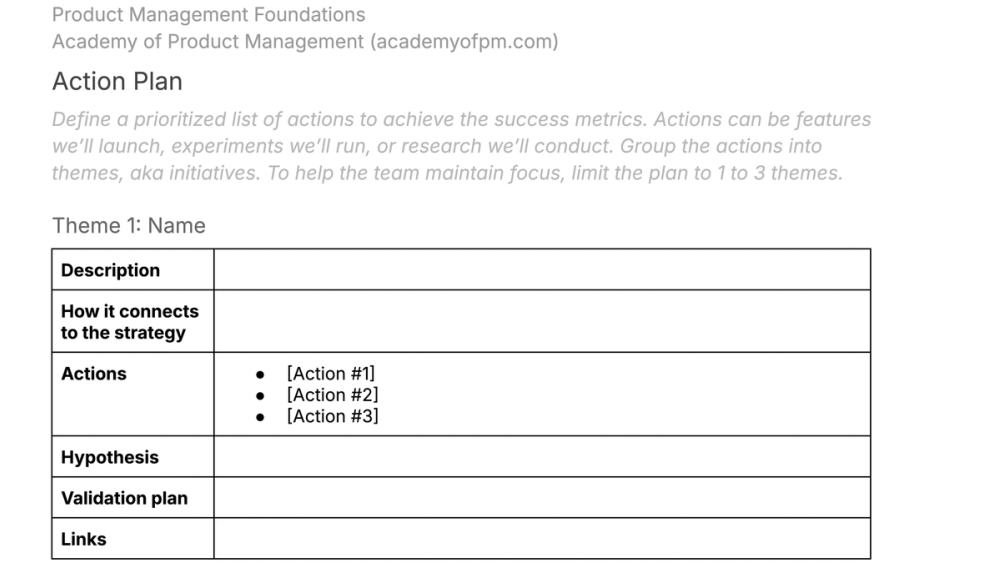This screenshot has width=1000, height=563.
Task: Click the 'Hypothesis' label cell
Action: point(110,457)
